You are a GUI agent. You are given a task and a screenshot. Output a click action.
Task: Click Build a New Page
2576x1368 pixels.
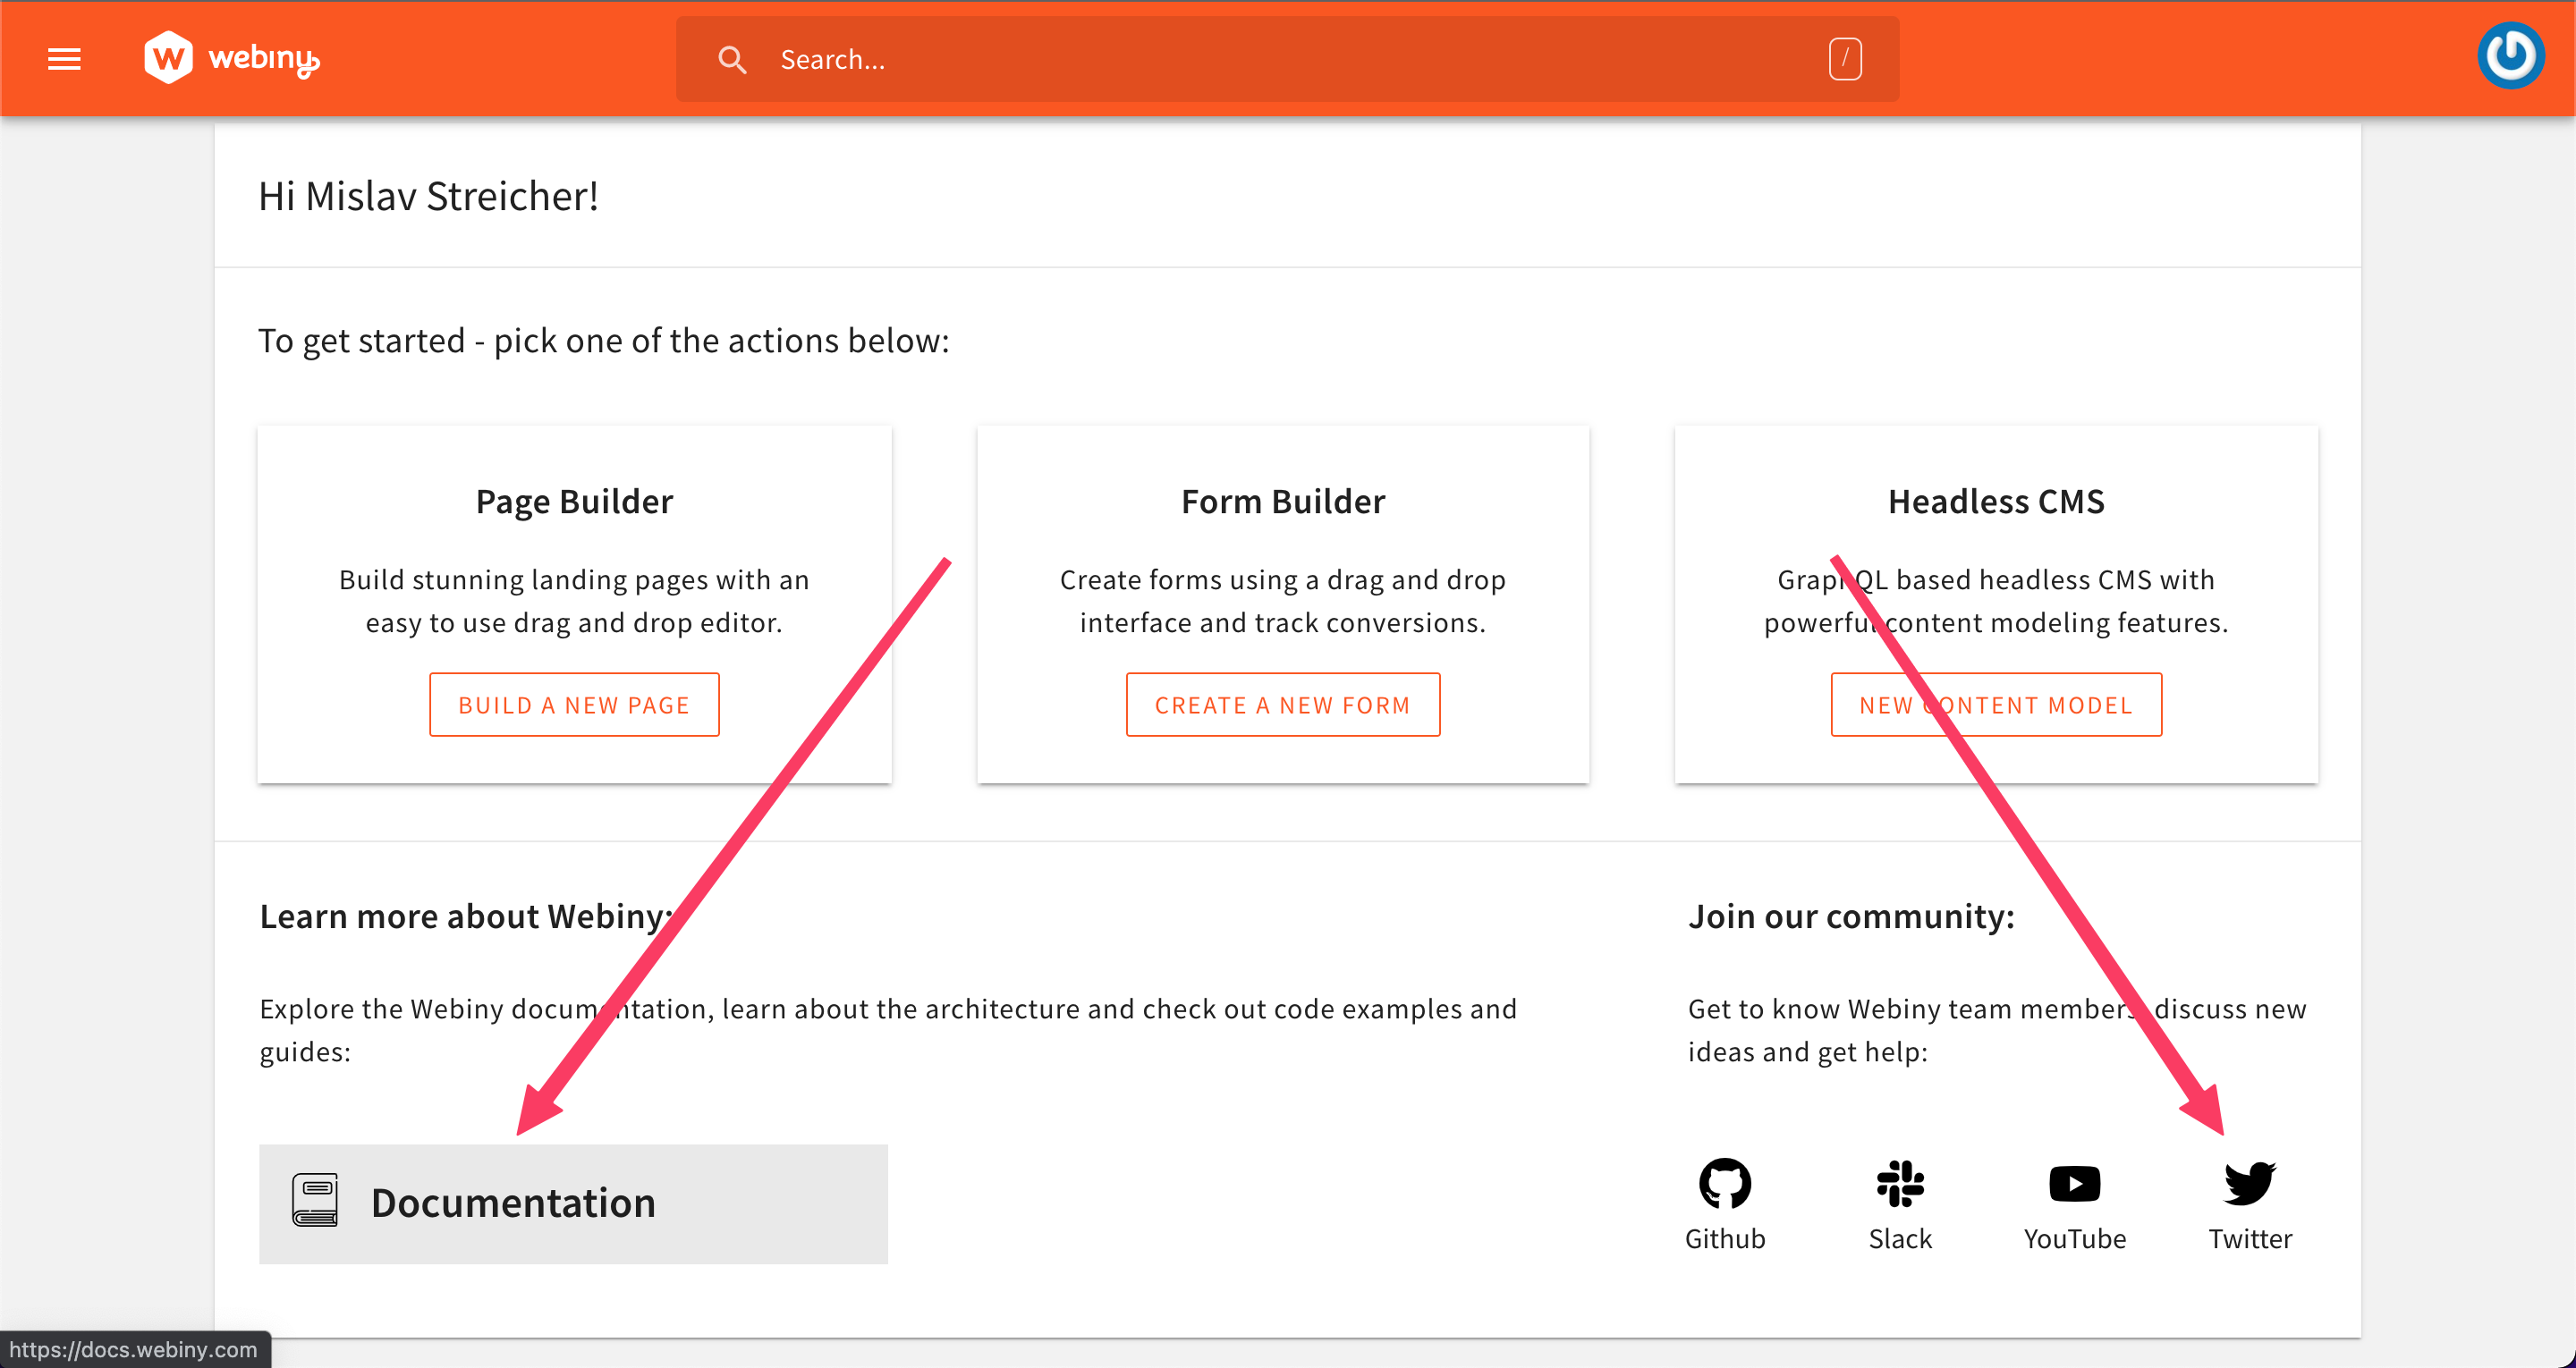pyautogui.click(x=573, y=704)
